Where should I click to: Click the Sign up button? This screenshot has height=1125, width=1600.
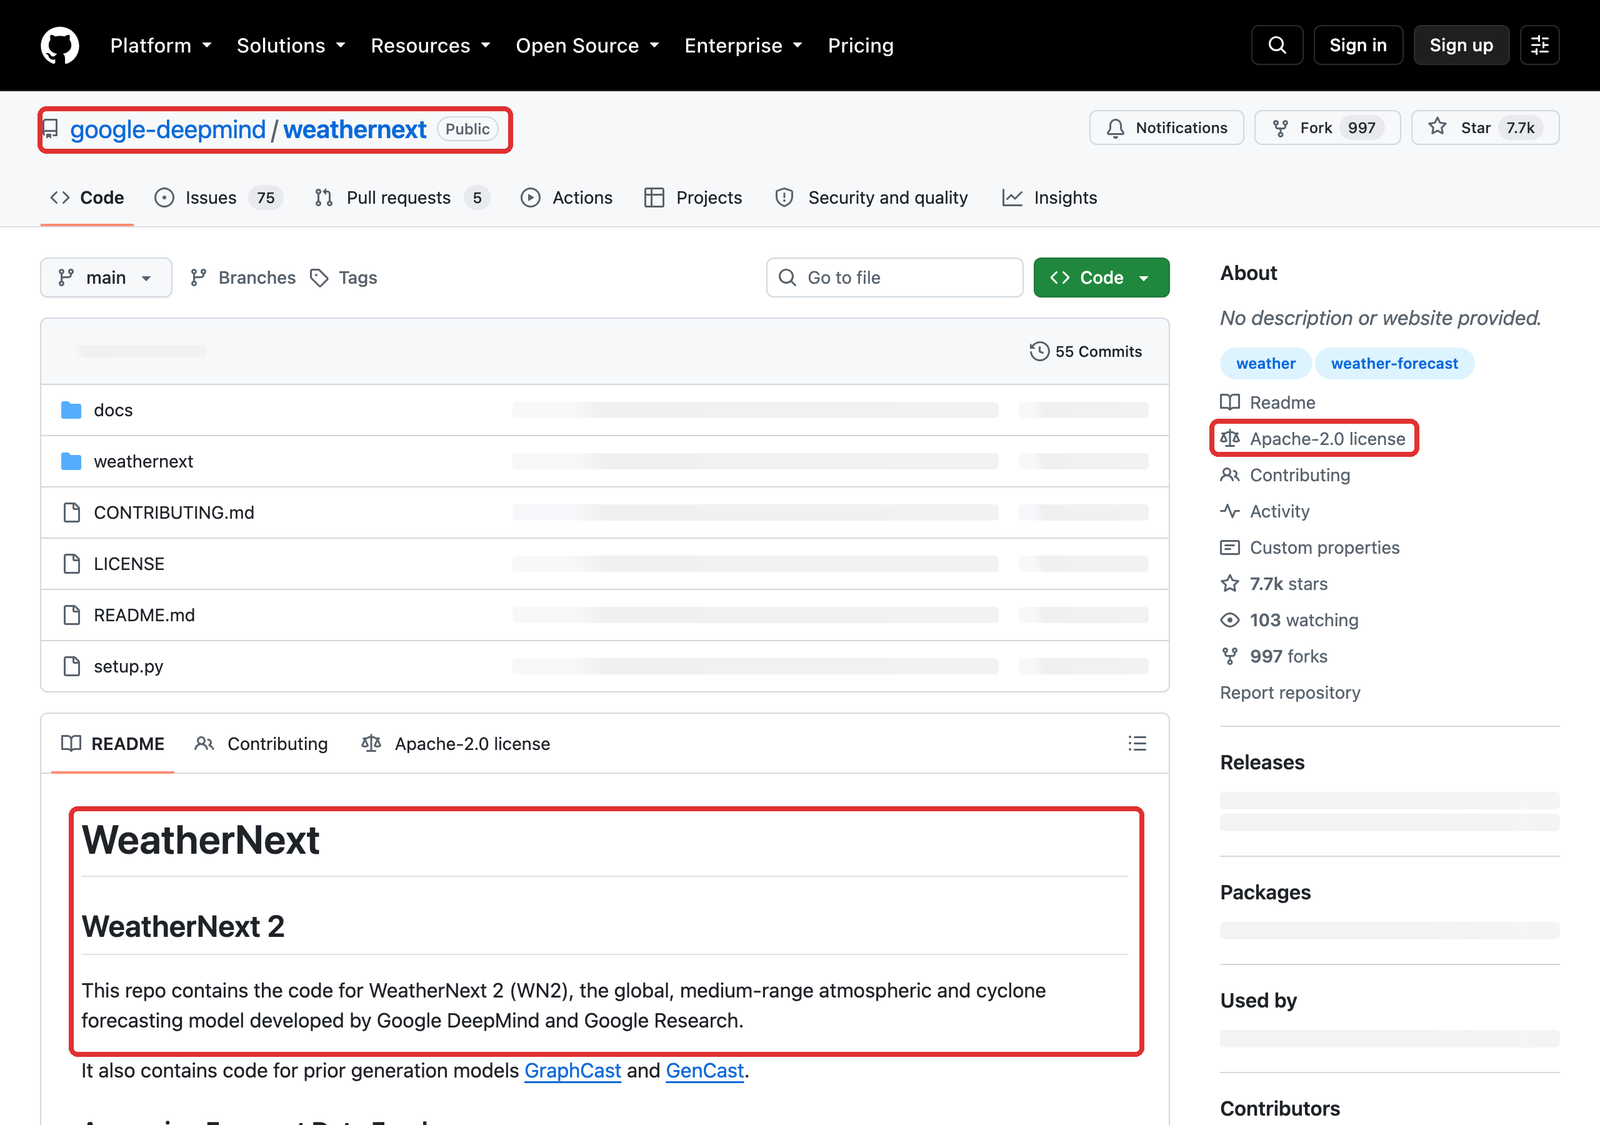coord(1461,45)
